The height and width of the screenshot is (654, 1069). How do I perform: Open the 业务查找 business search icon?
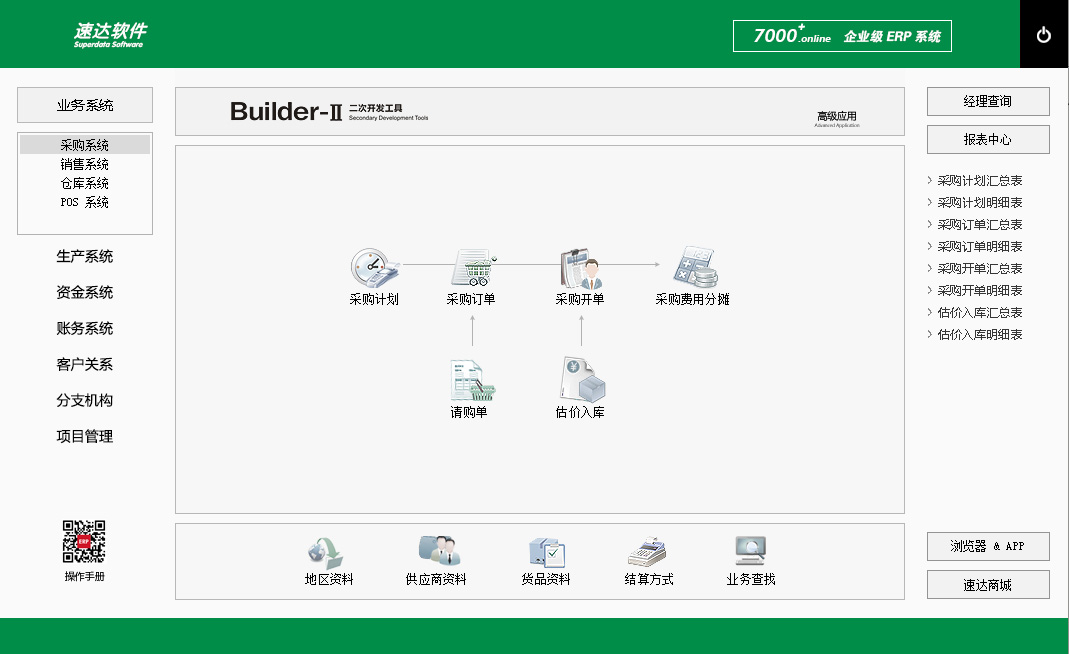coord(750,552)
